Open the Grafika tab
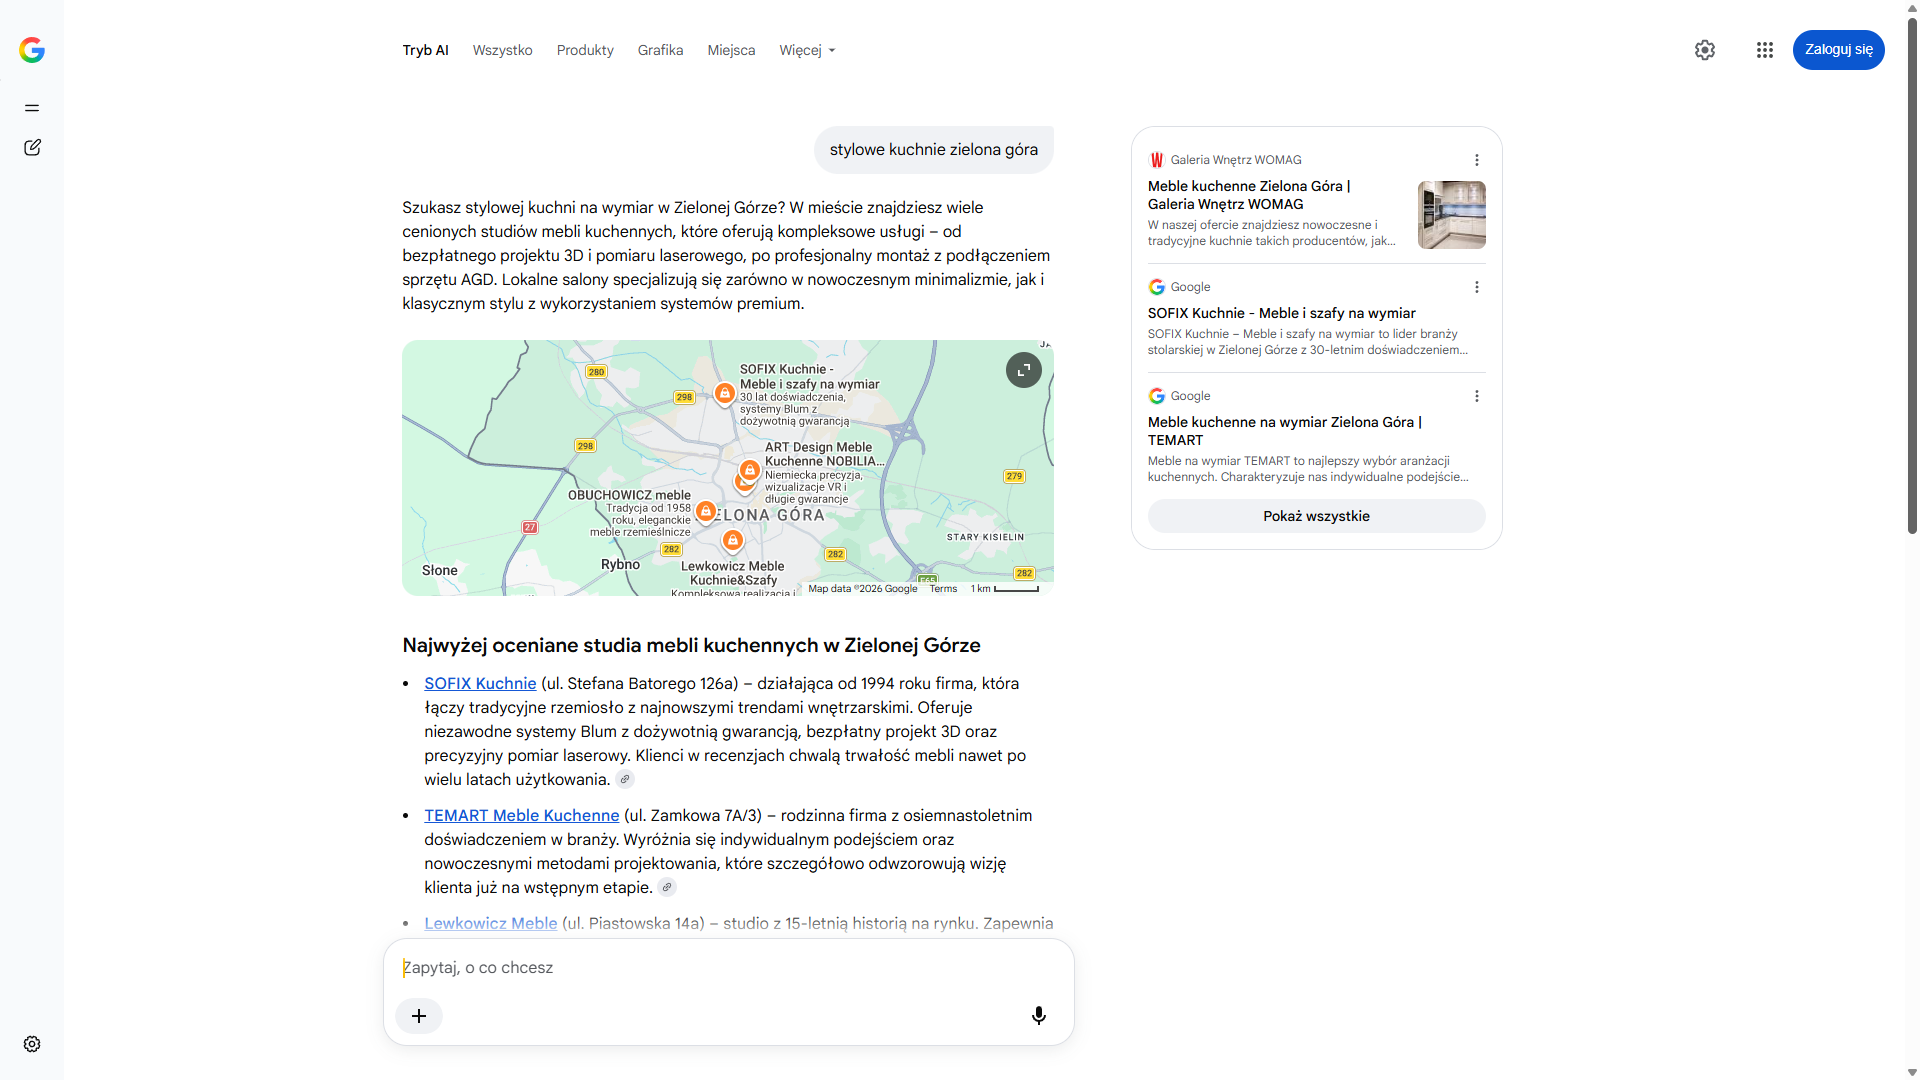Screen dimensions: 1920x1080 661,50
